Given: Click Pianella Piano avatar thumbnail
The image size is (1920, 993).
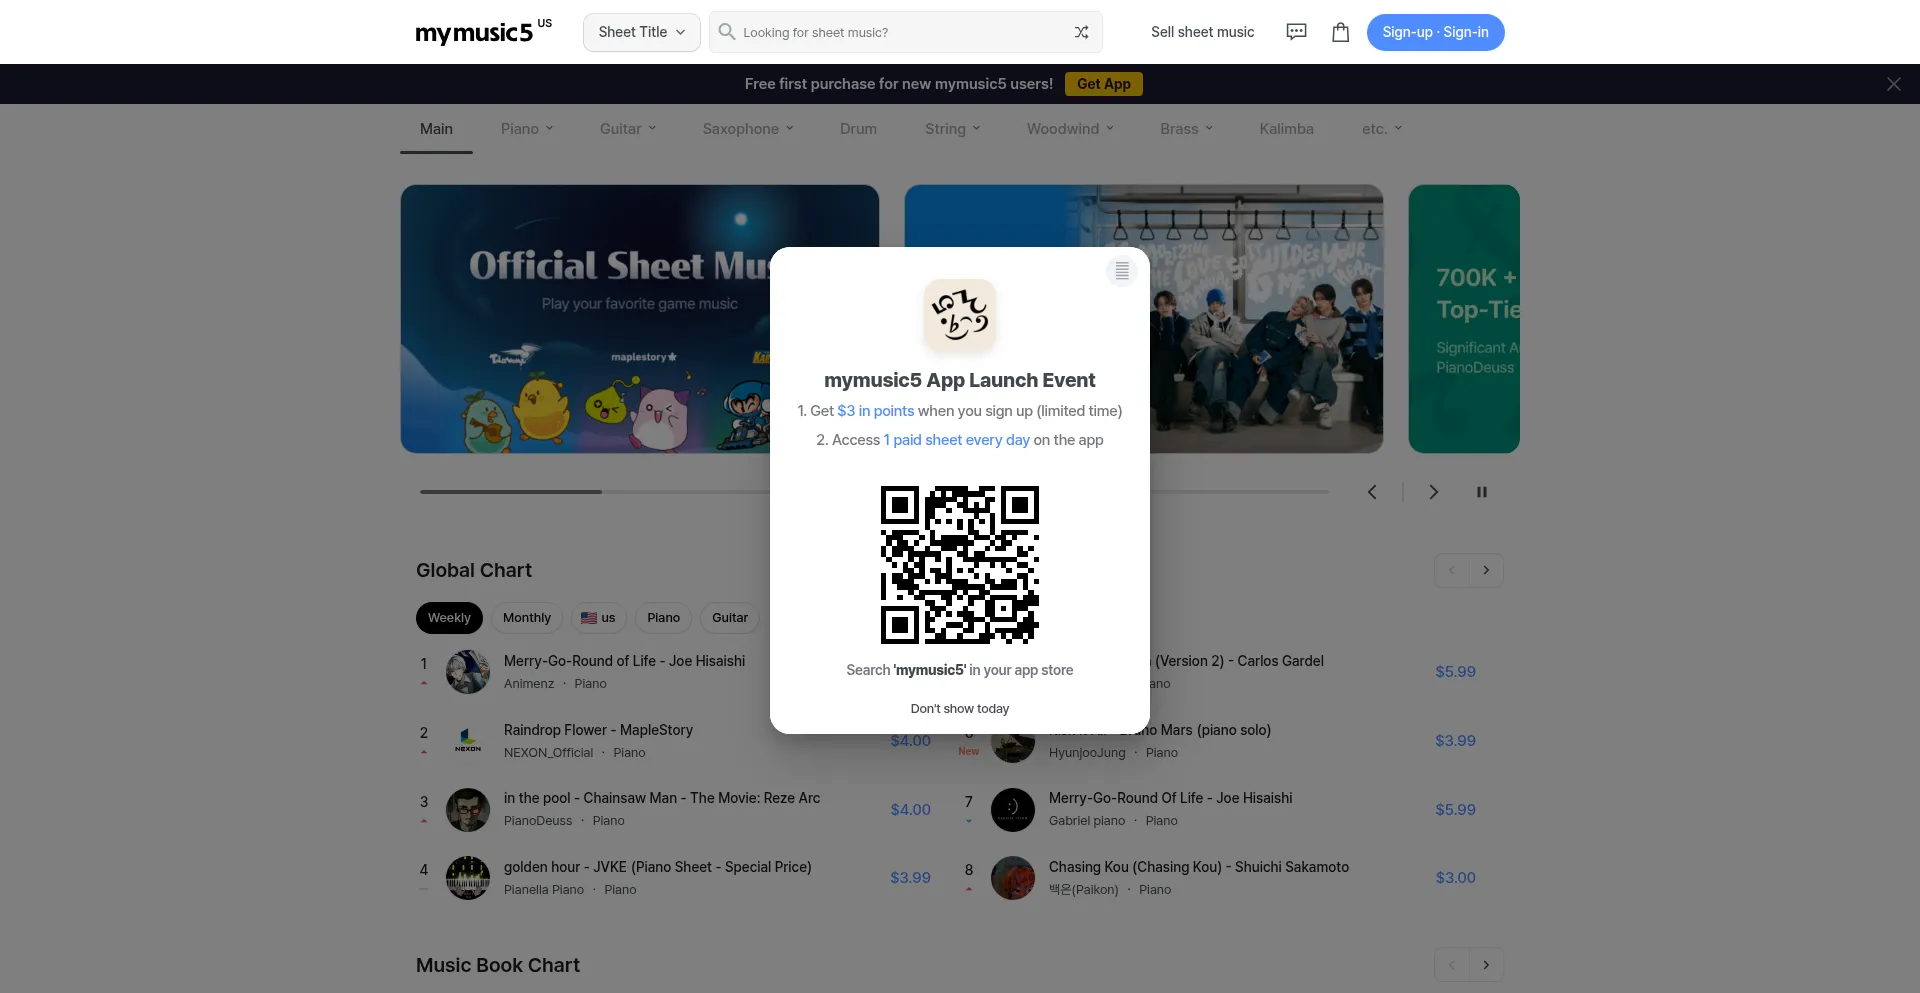Looking at the screenshot, I should pos(468,878).
